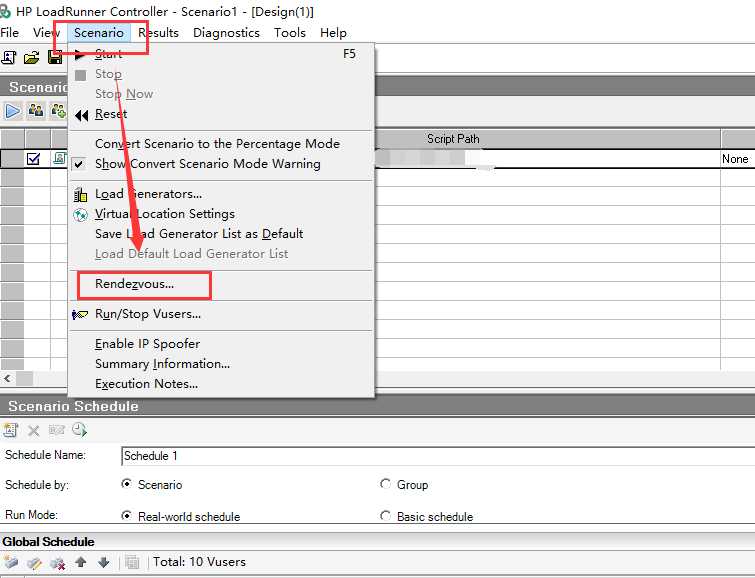The width and height of the screenshot is (755, 578).
Task: Click the Run/Stop Vusers menu icon
Action: pos(80,315)
